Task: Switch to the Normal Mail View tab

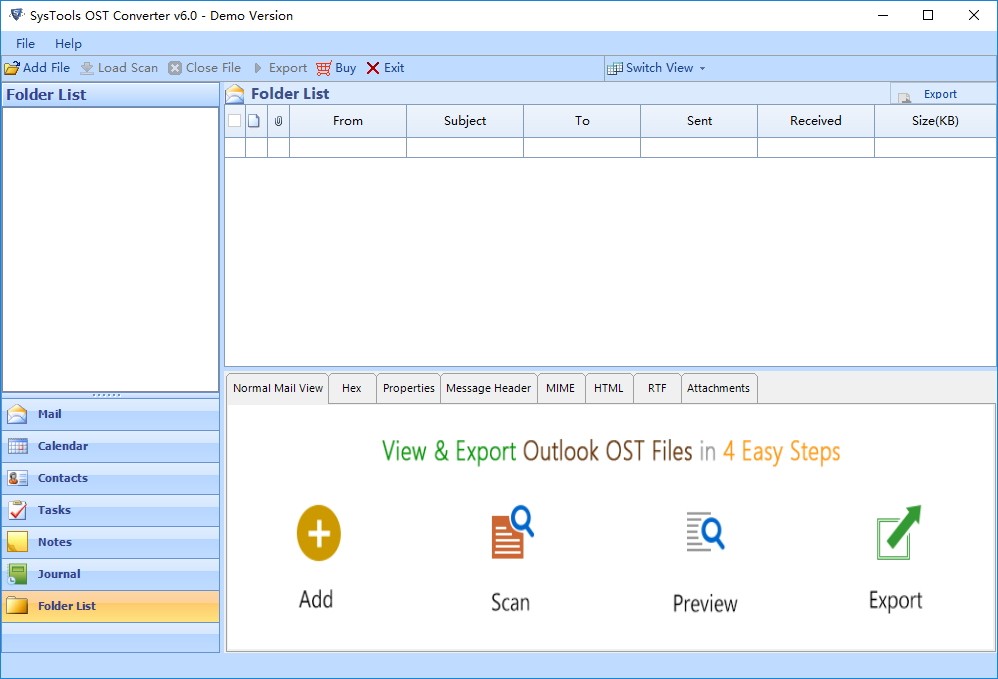Action: [278, 388]
